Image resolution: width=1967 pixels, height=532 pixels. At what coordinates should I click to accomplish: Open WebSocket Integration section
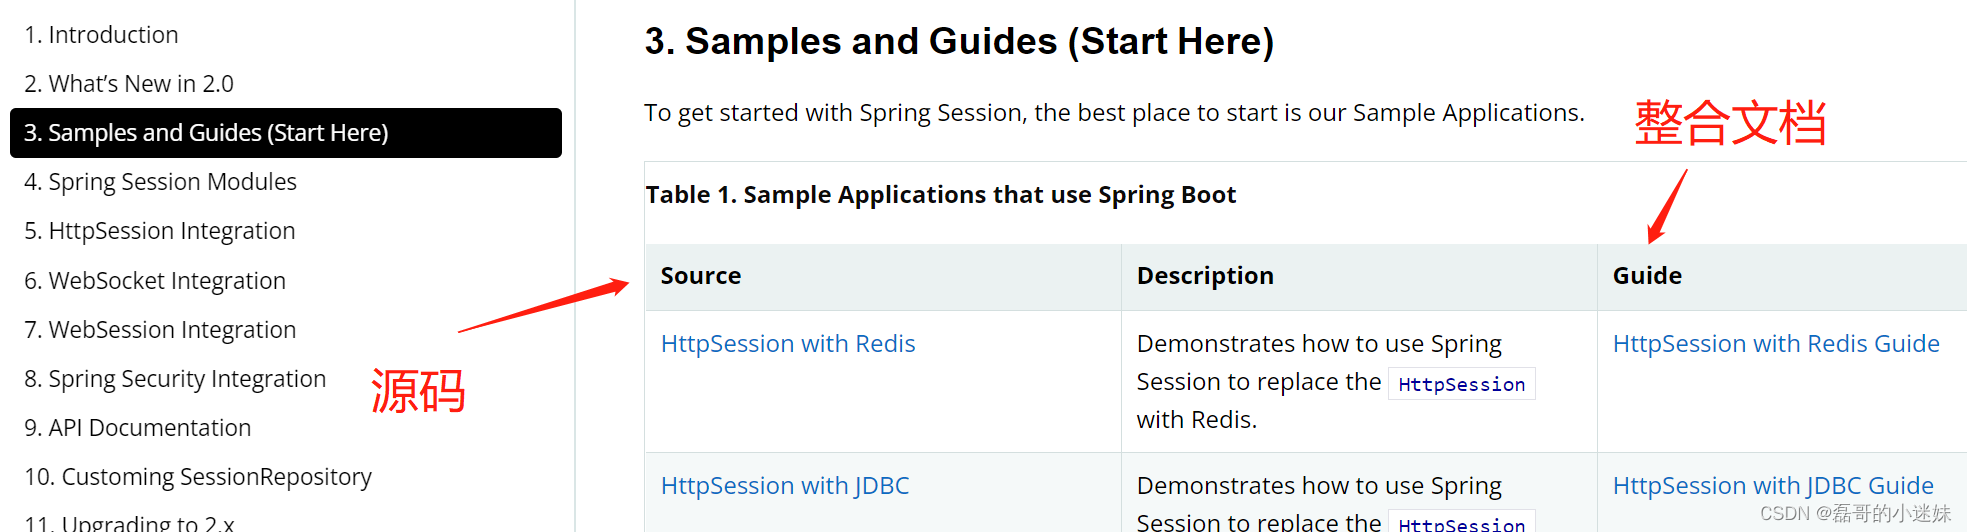point(155,281)
